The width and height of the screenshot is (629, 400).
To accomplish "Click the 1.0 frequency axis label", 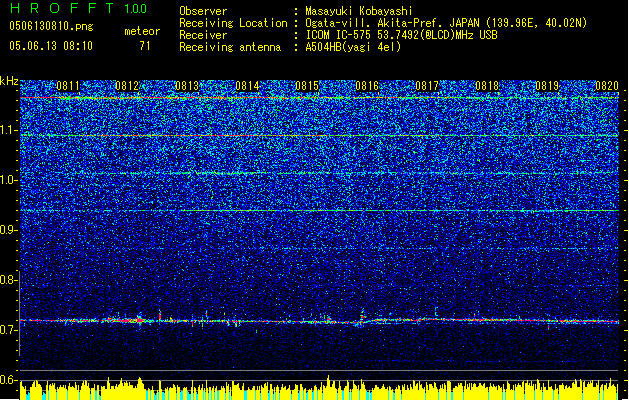I will click(x=8, y=180).
